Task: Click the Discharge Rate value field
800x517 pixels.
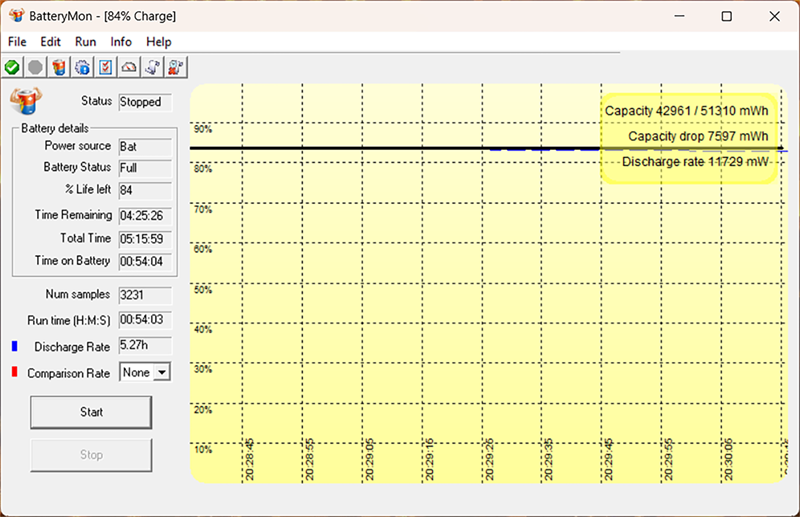Action: coord(145,345)
